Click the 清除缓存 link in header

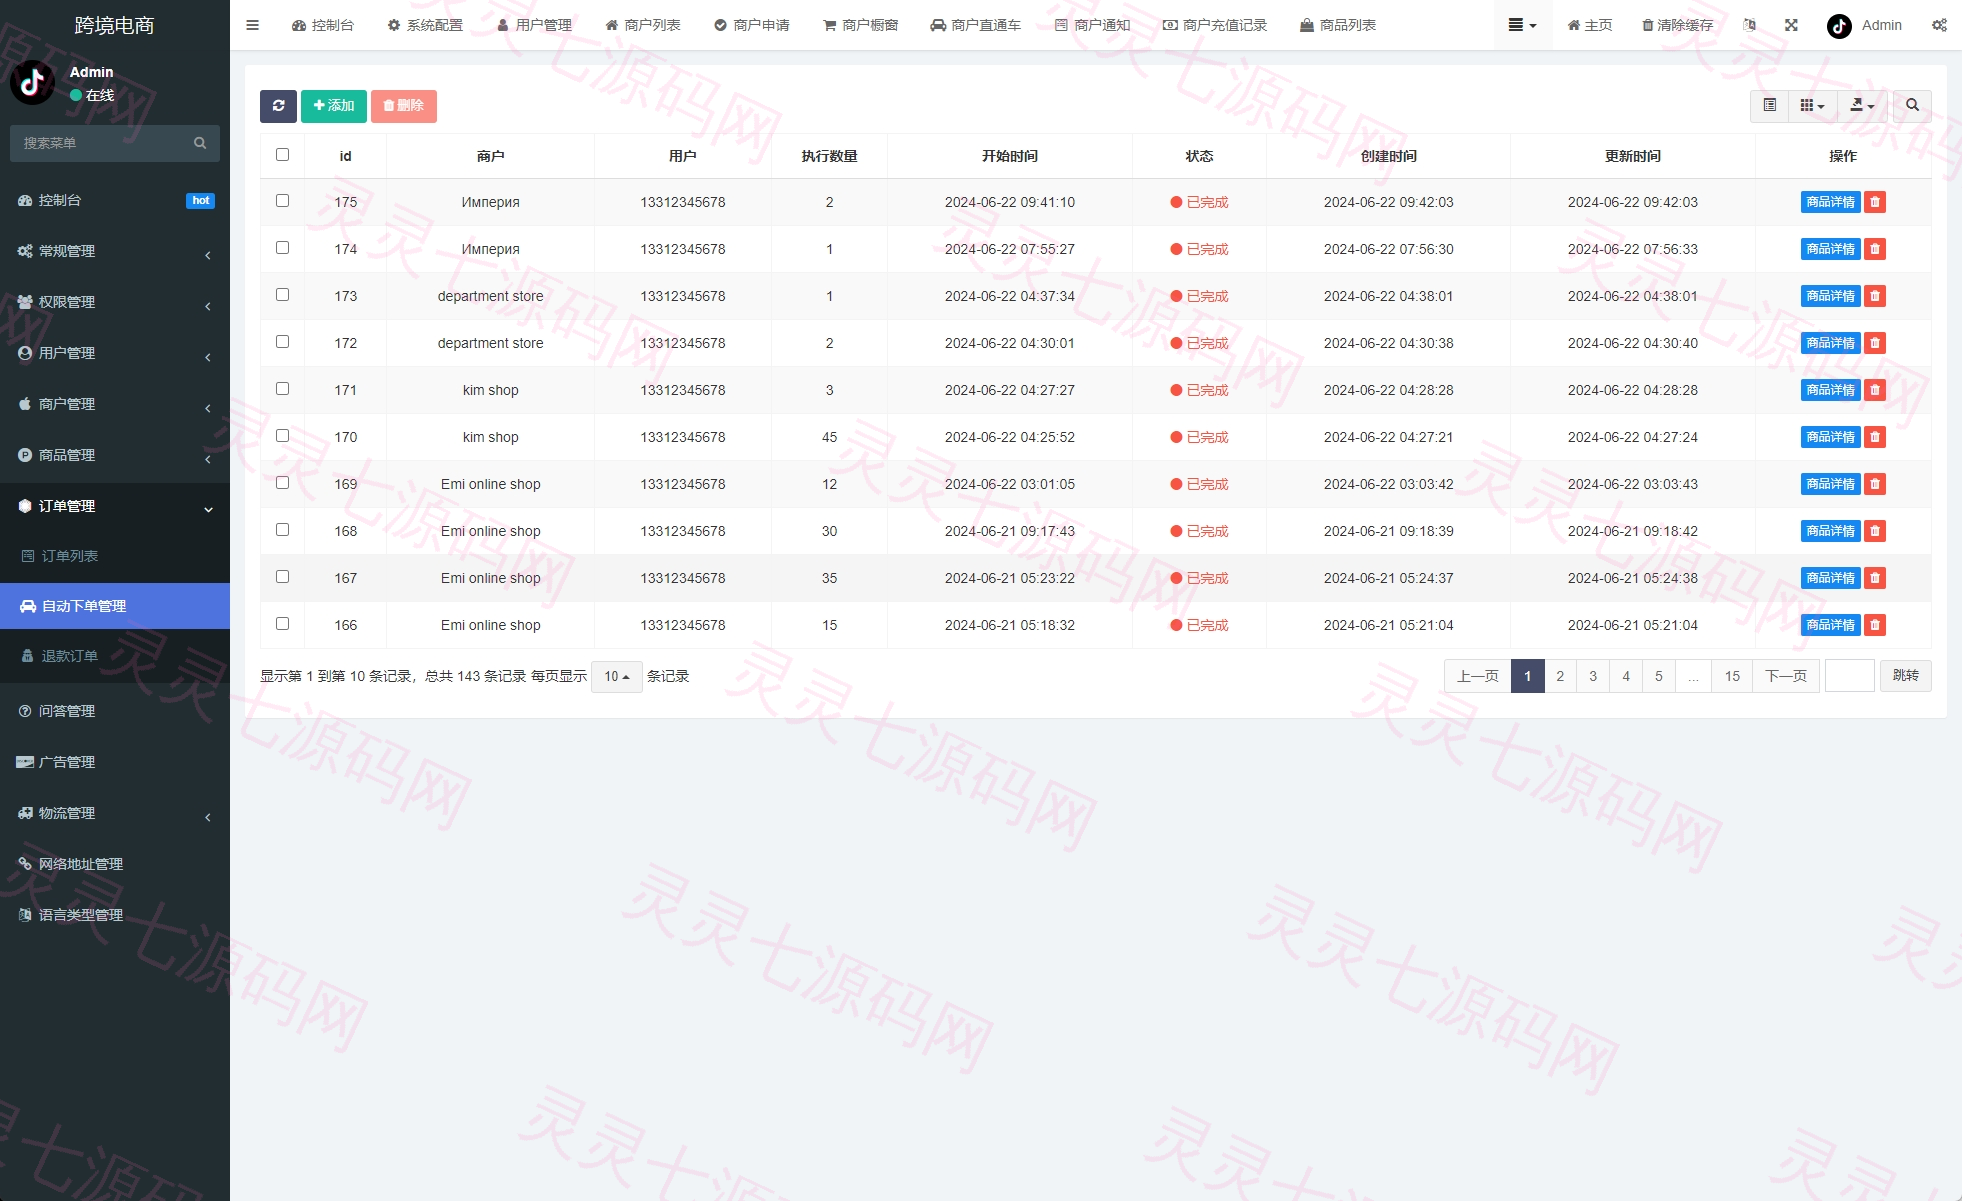(1678, 25)
